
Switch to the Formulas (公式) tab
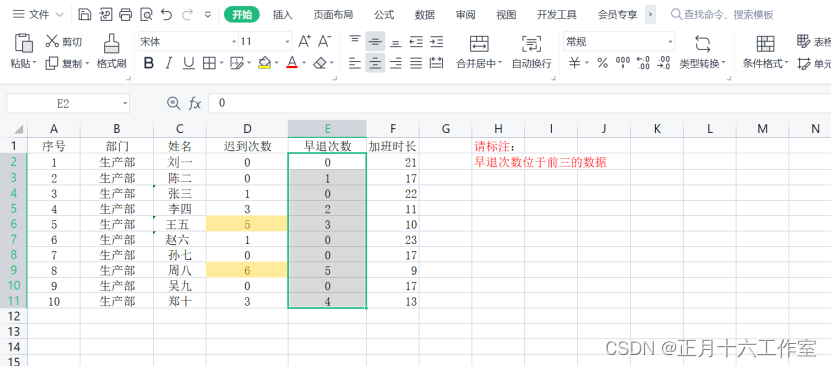click(x=384, y=15)
